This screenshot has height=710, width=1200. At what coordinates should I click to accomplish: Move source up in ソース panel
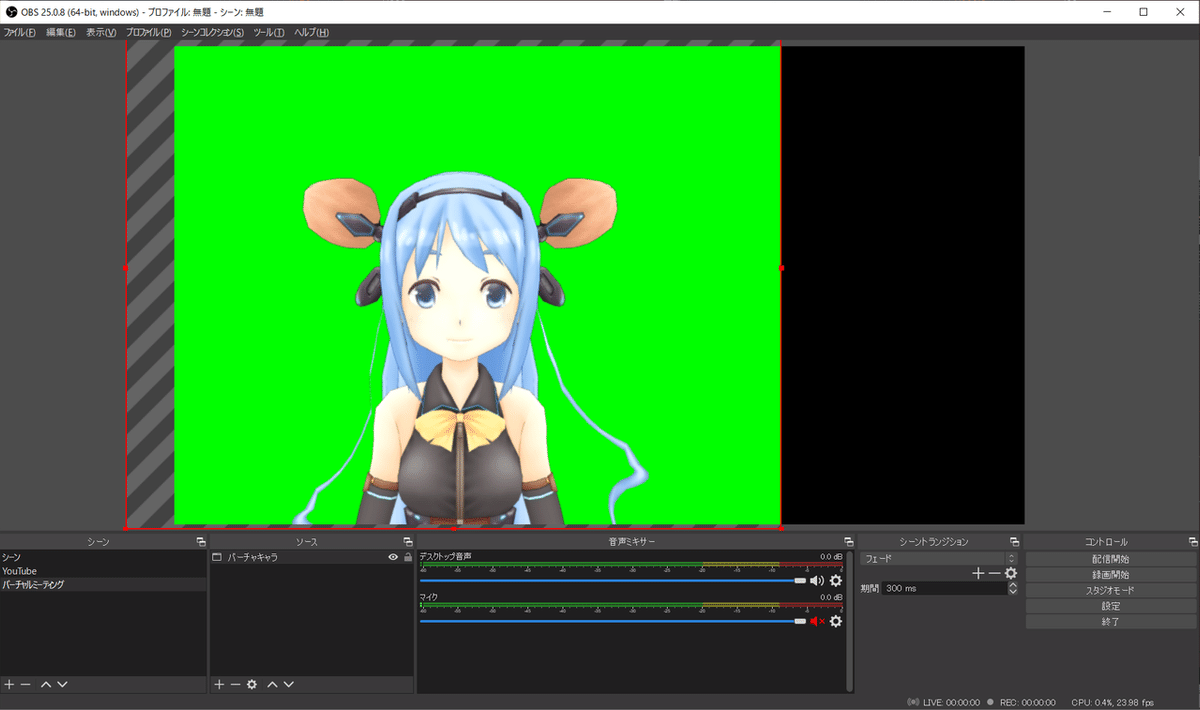(x=272, y=684)
